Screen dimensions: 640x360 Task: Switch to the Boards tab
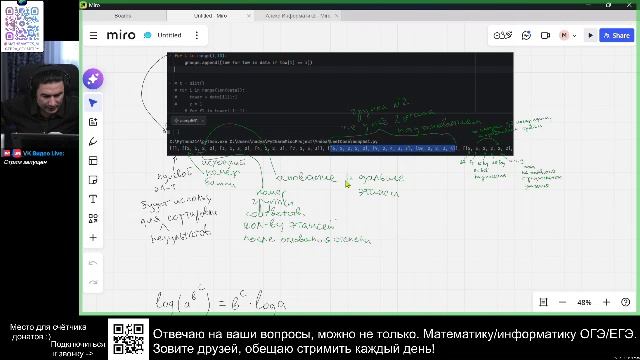tap(123, 16)
